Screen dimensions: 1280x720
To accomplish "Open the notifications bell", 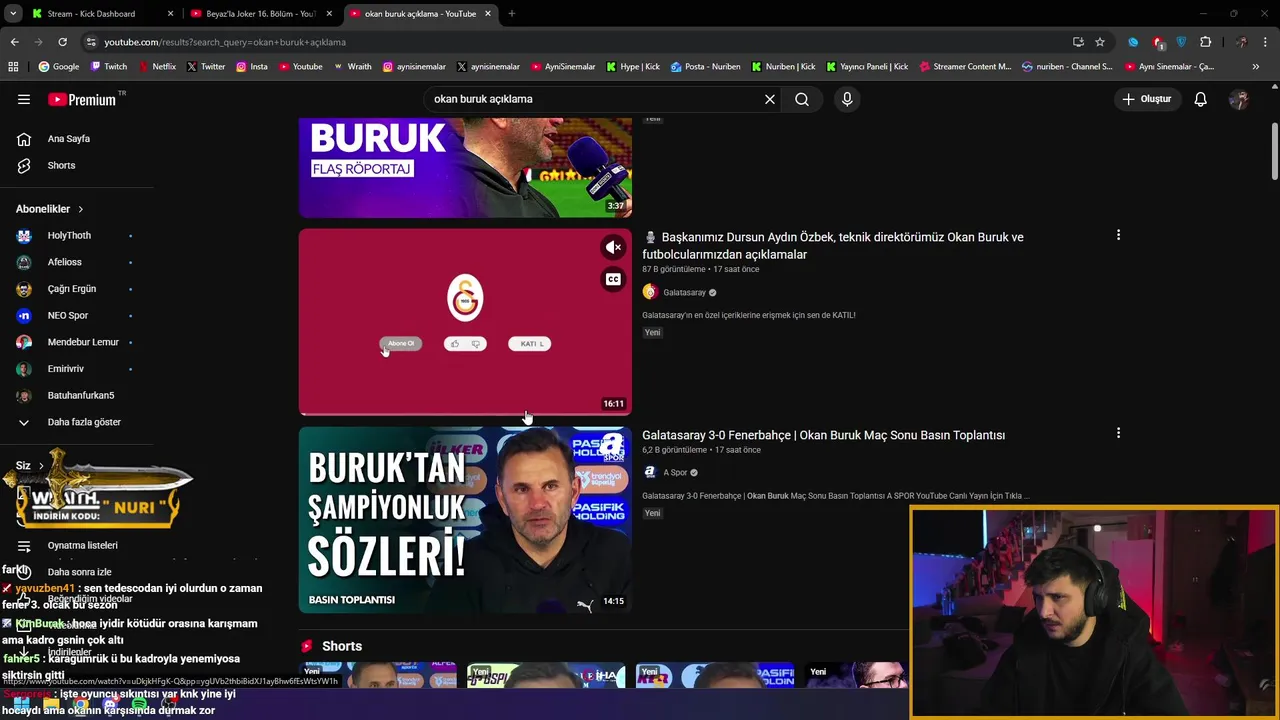I will coord(1201,99).
